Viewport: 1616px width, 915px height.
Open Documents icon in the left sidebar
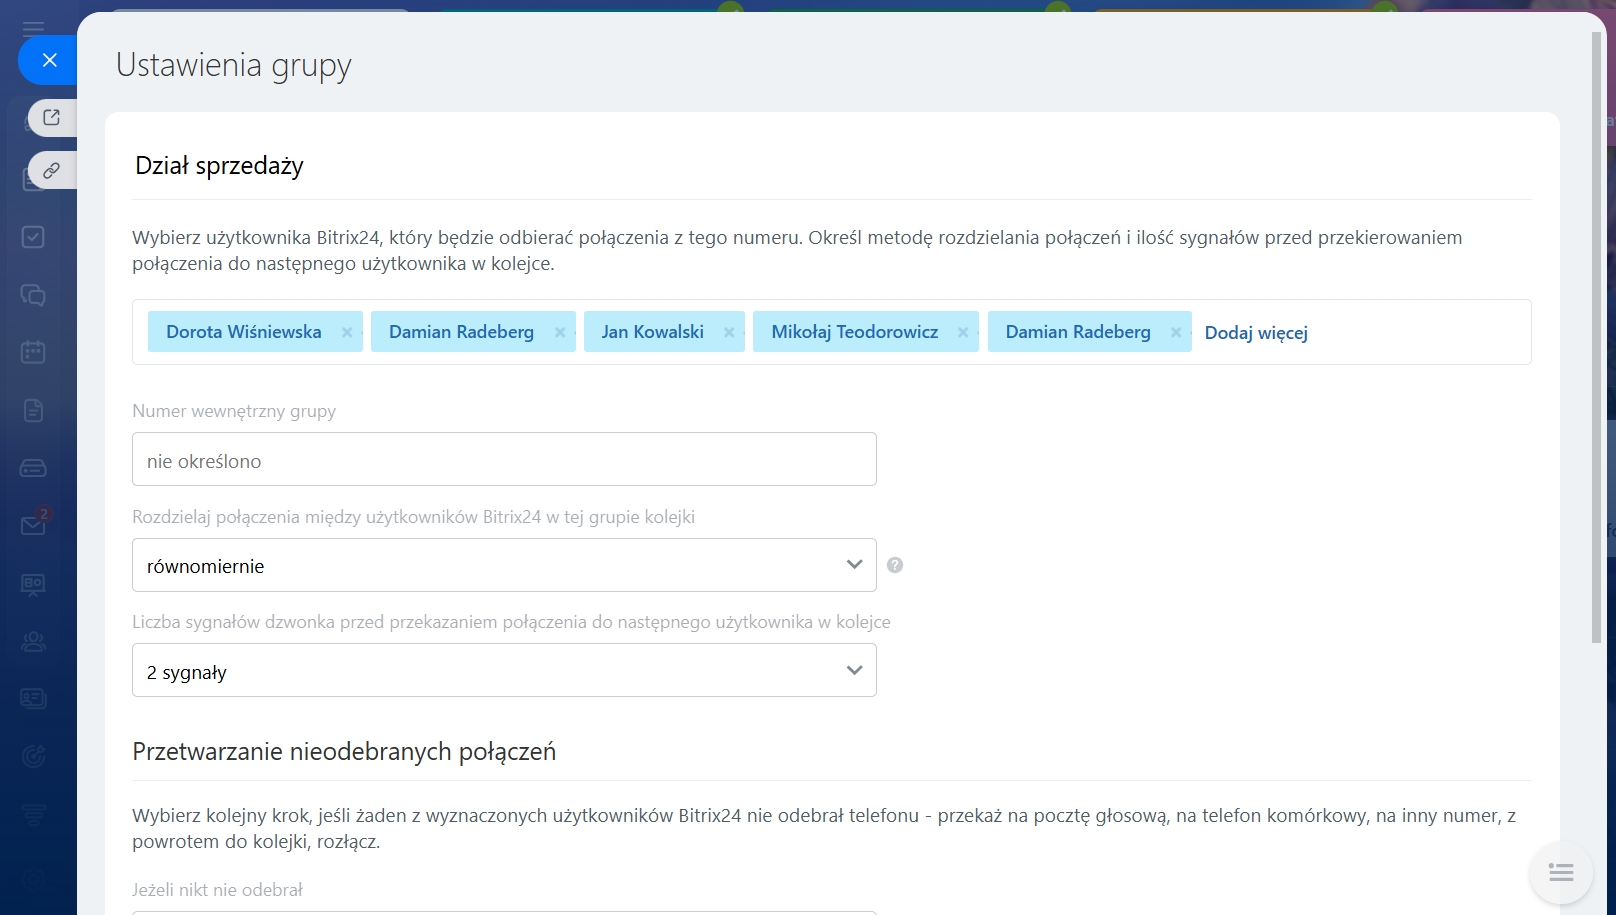[x=33, y=410]
